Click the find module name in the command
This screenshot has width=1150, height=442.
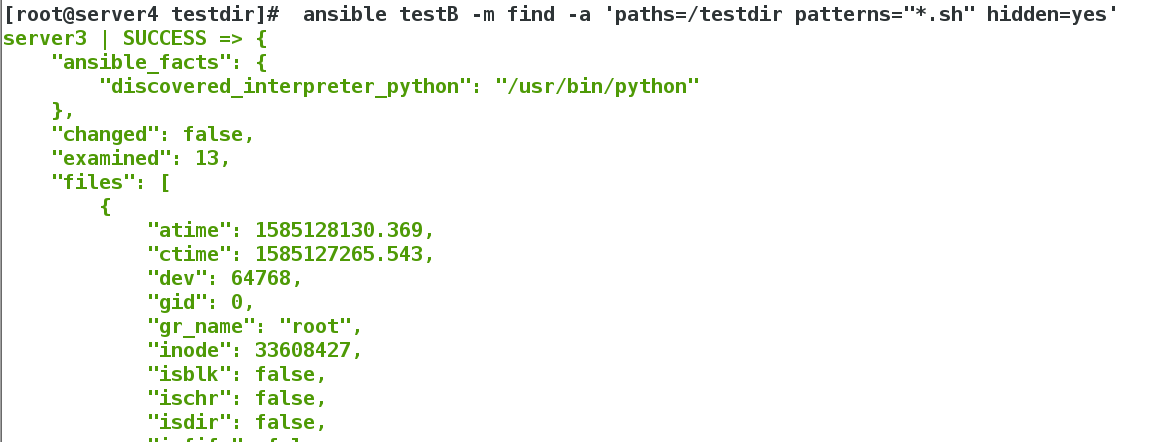click(531, 15)
